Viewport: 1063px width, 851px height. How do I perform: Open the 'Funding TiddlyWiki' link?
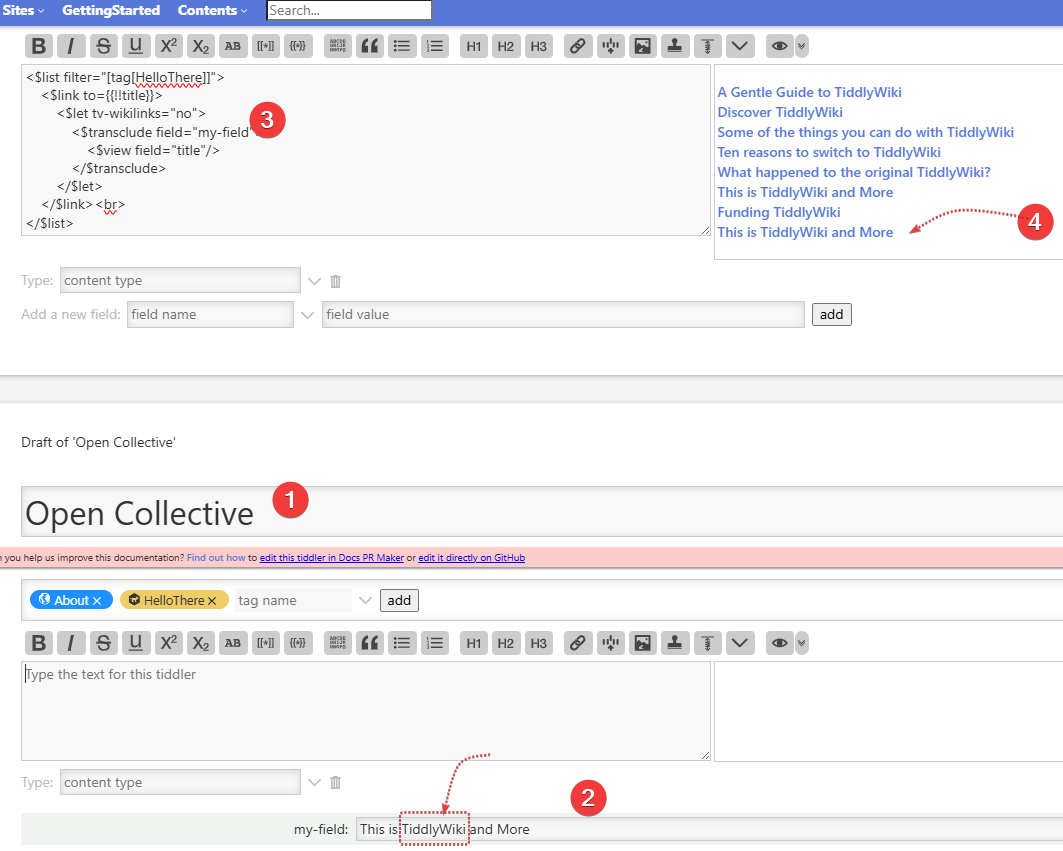[778, 212]
